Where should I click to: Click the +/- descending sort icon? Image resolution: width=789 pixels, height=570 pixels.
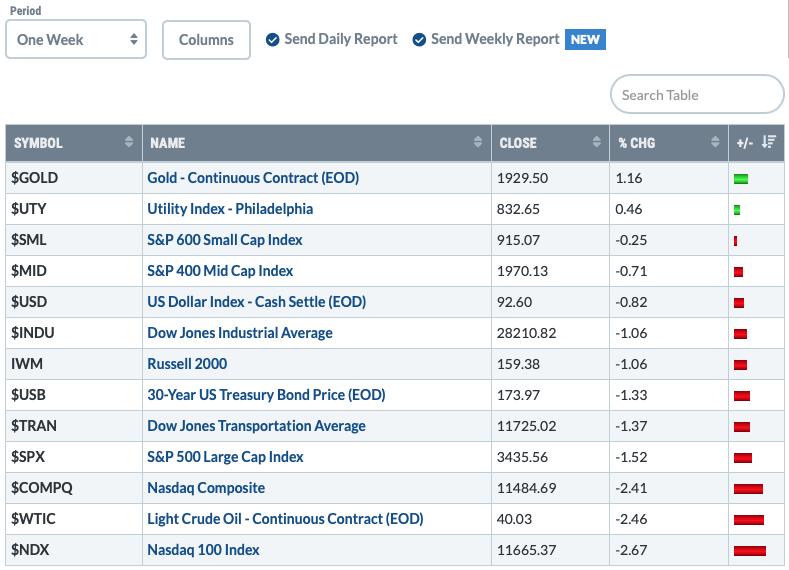click(x=769, y=142)
